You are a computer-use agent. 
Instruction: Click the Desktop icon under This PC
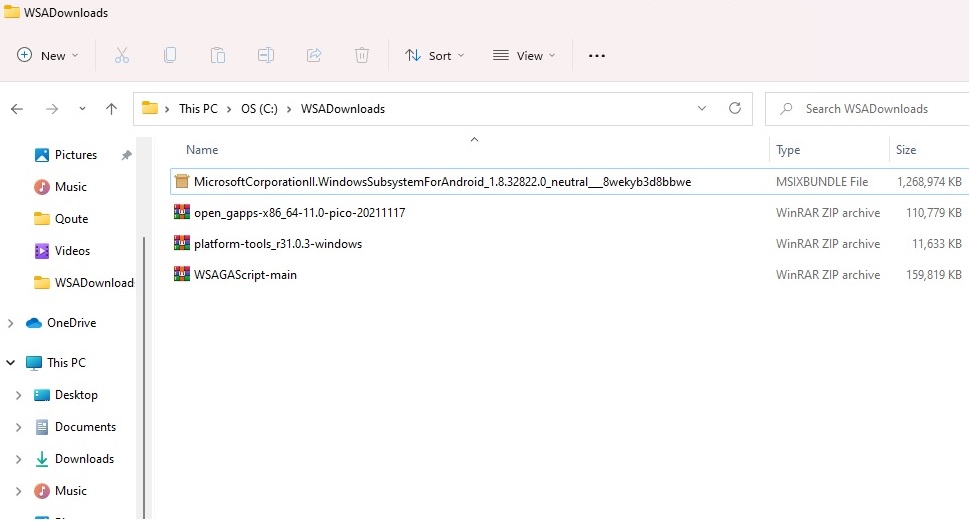[x=41, y=395]
